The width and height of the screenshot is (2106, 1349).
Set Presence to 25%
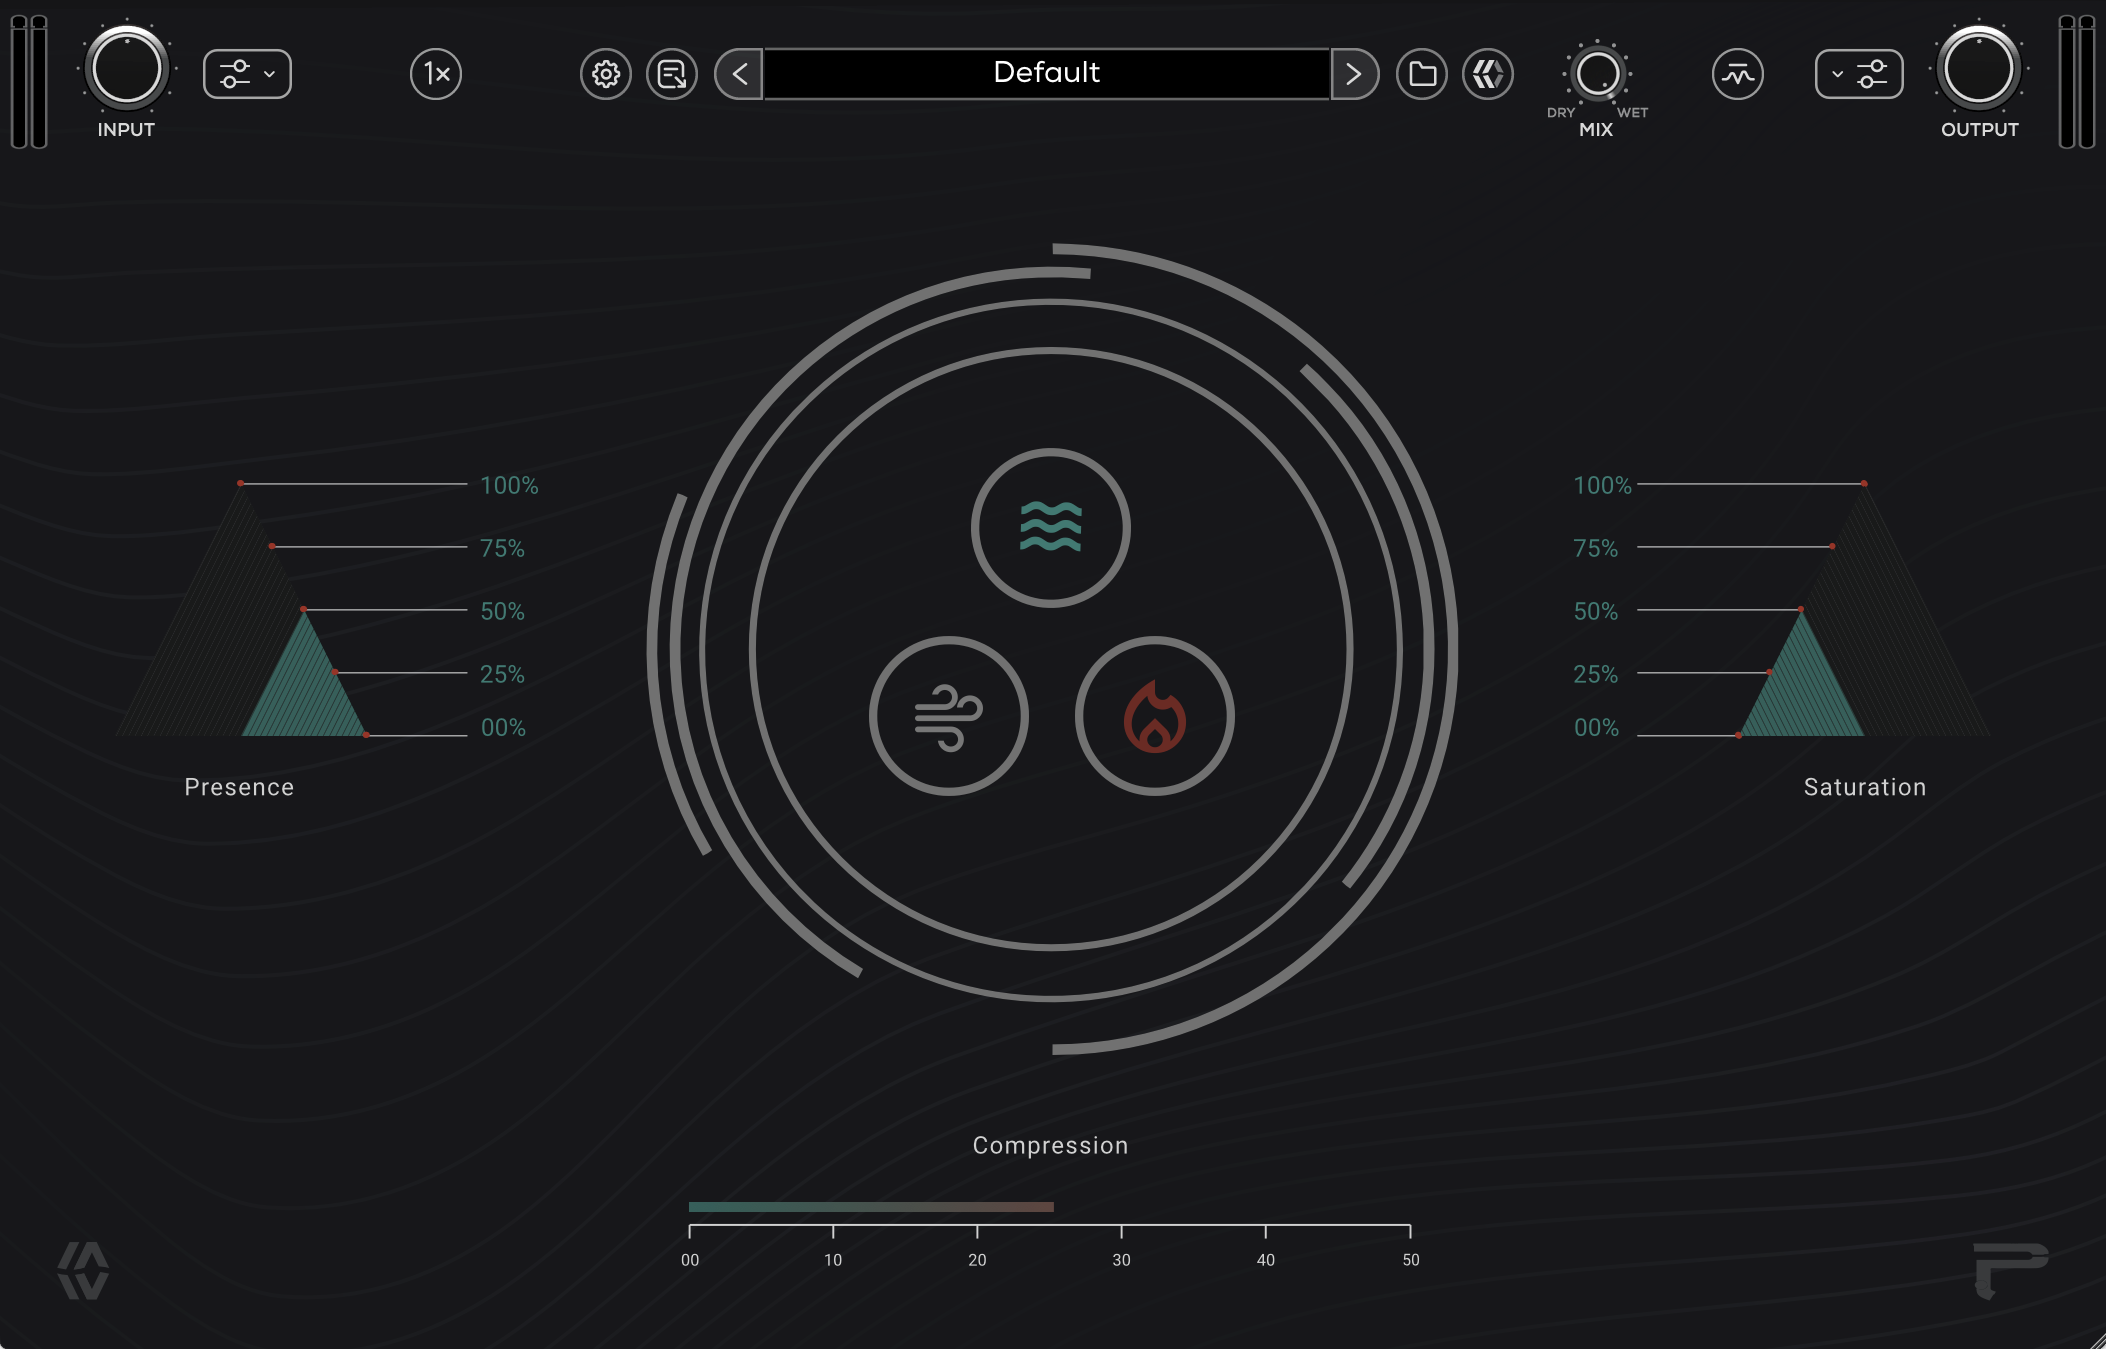[x=502, y=674]
